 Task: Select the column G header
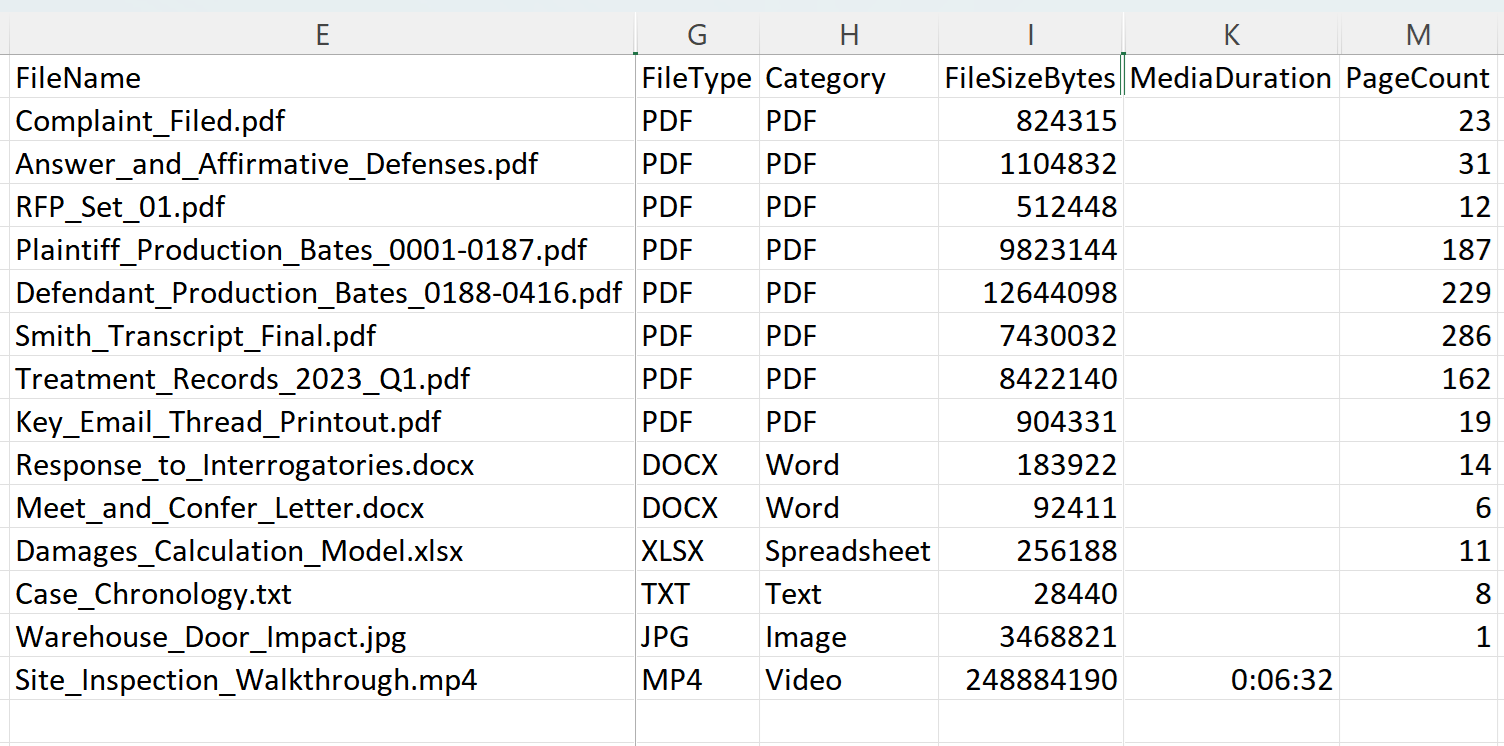696,34
